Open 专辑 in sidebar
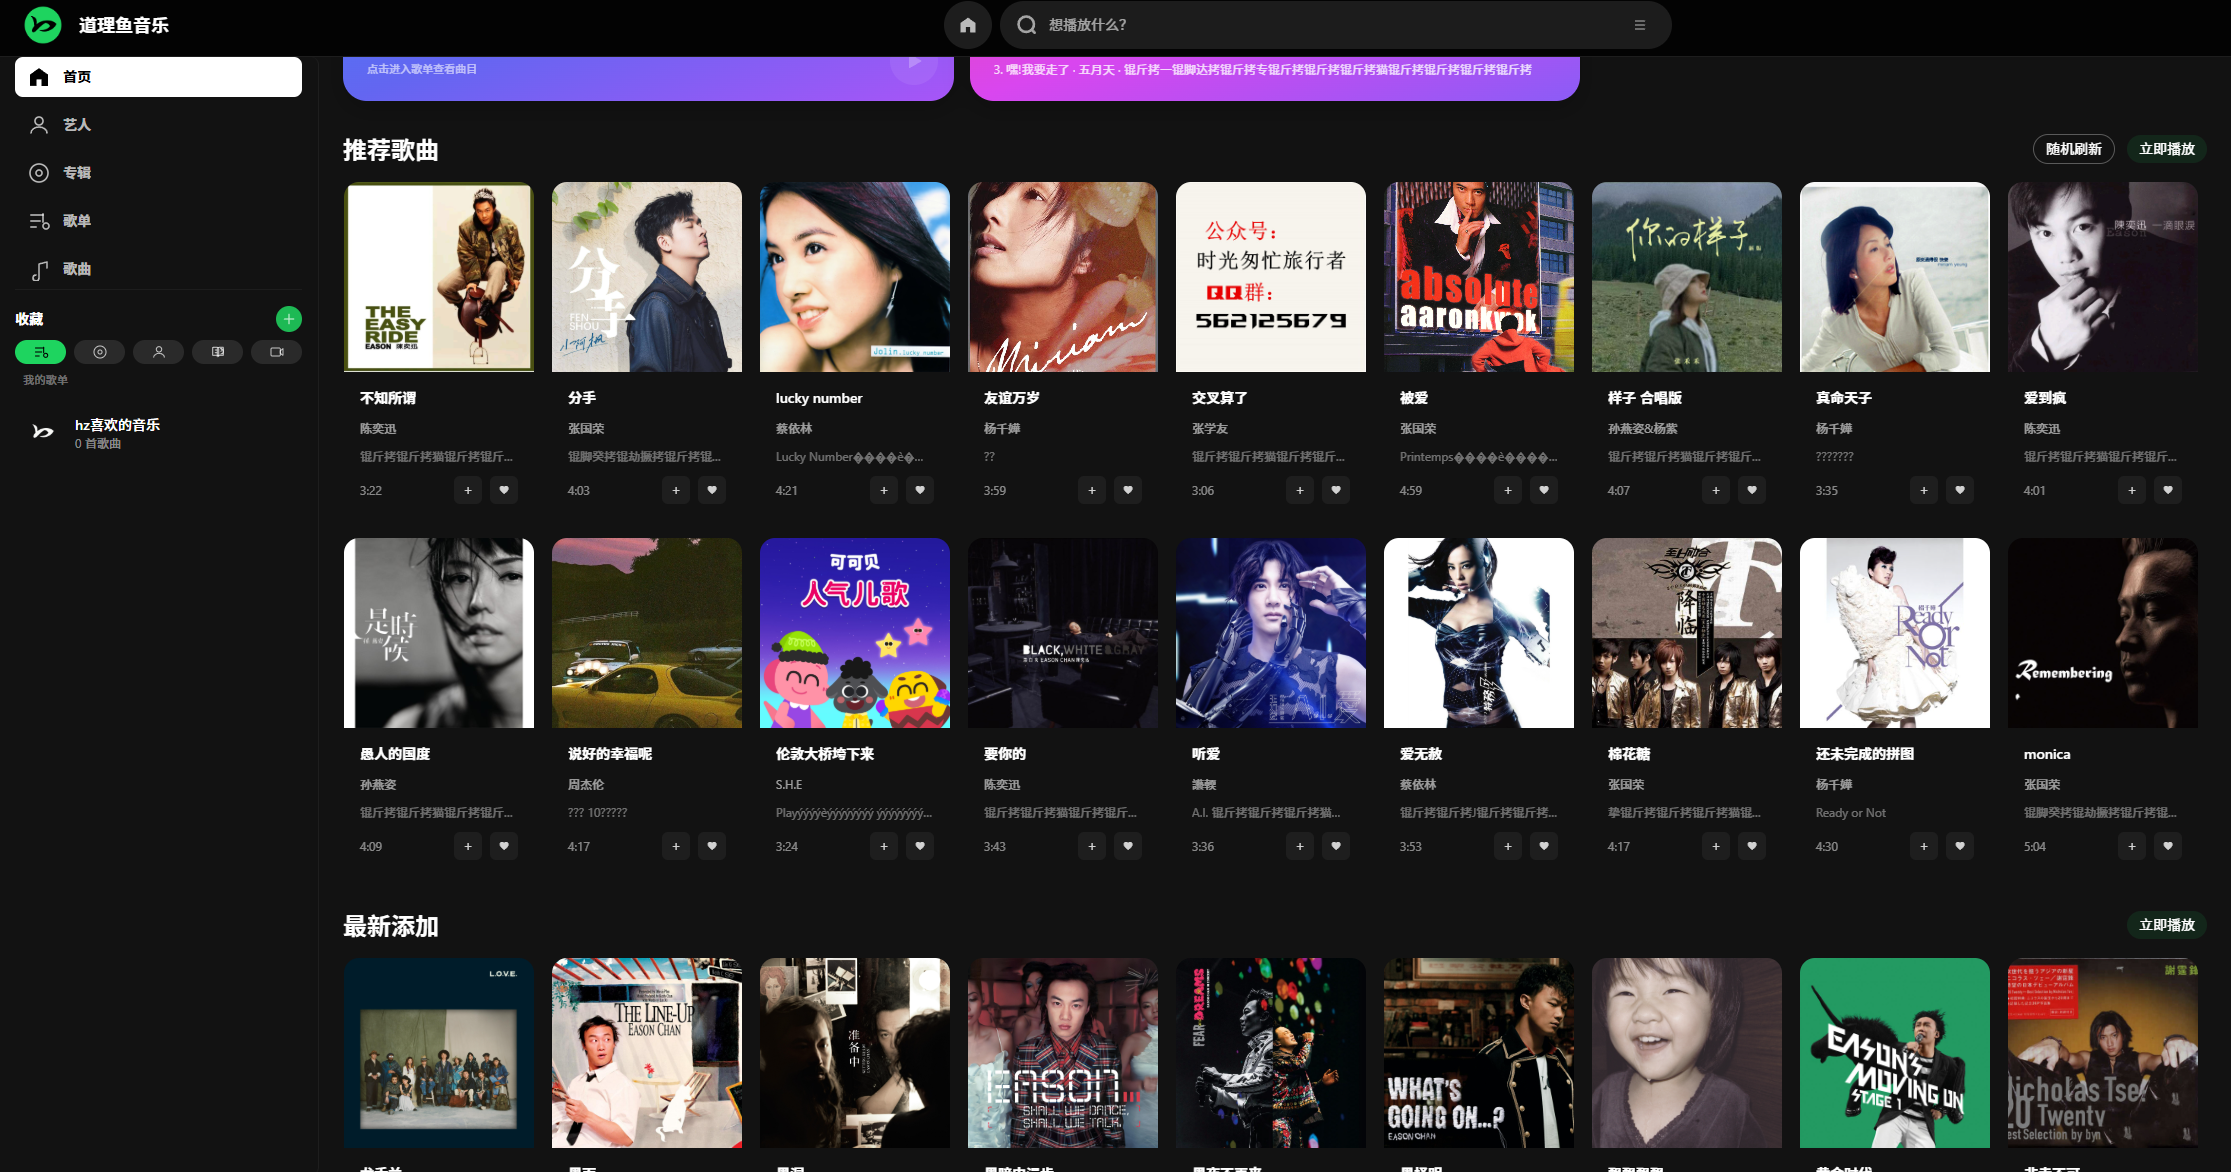 (158, 173)
